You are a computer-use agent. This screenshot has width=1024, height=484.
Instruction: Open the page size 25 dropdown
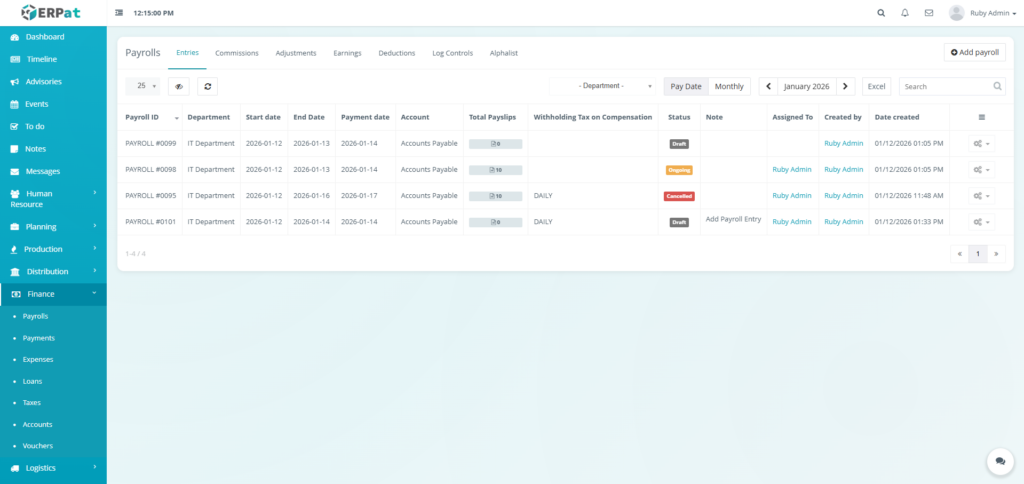point(147,87)
